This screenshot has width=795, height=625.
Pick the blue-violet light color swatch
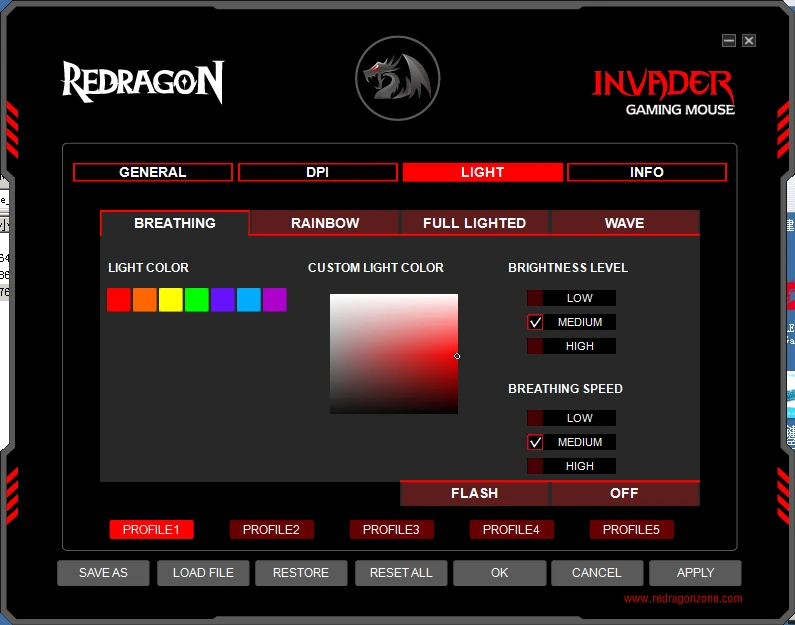[x=223, y=300]
